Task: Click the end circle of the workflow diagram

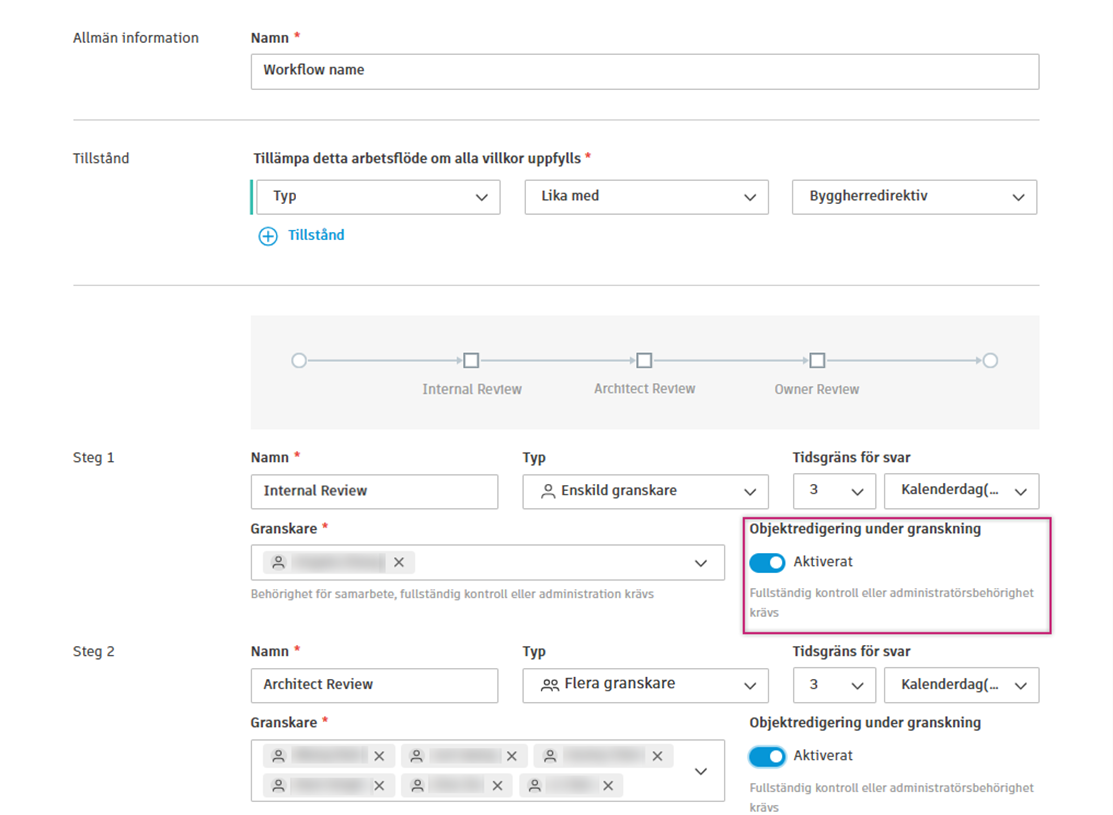Action: [x=990, y=361]
